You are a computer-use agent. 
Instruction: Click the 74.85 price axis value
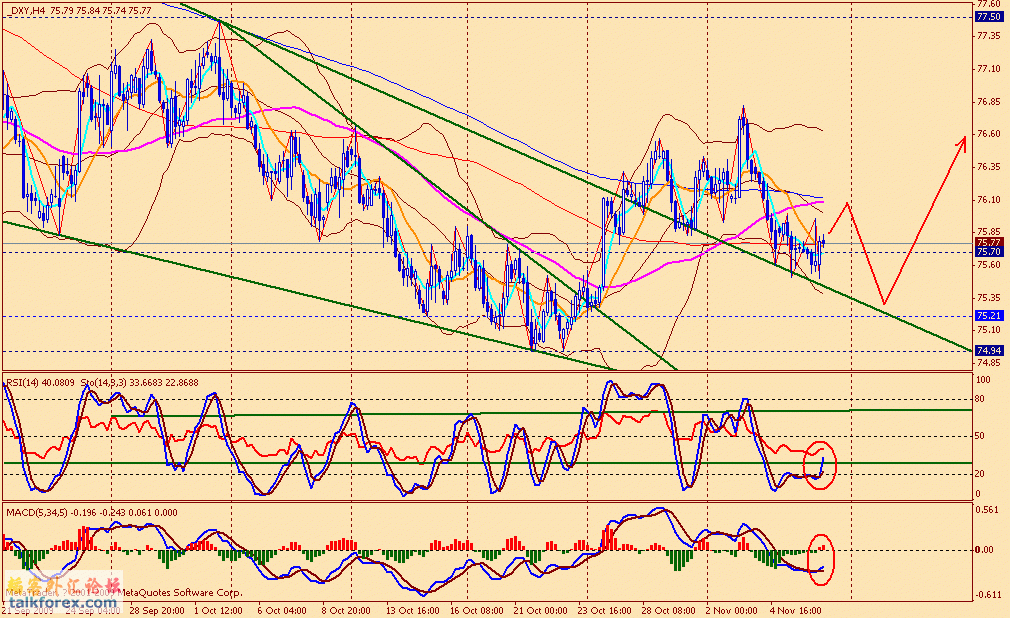click(x=989, y=362)
